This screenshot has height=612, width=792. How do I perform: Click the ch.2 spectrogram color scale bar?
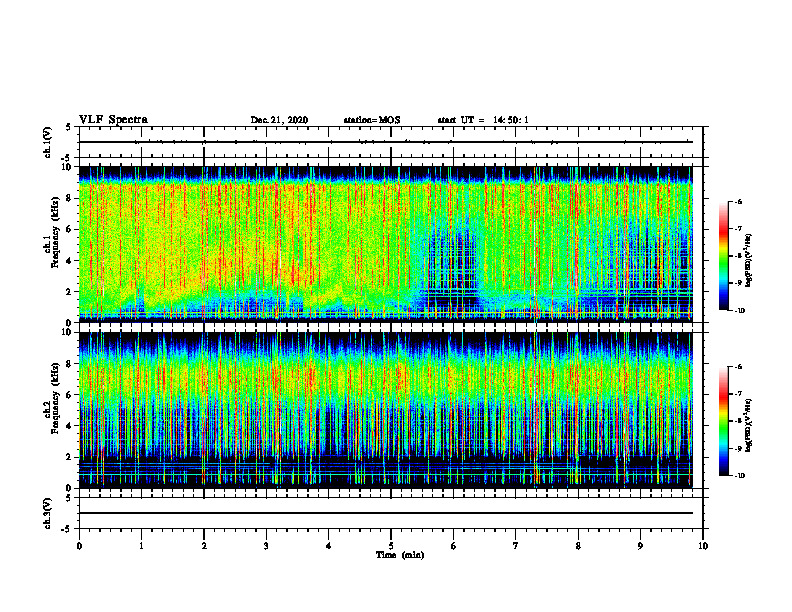coord(723,421)
